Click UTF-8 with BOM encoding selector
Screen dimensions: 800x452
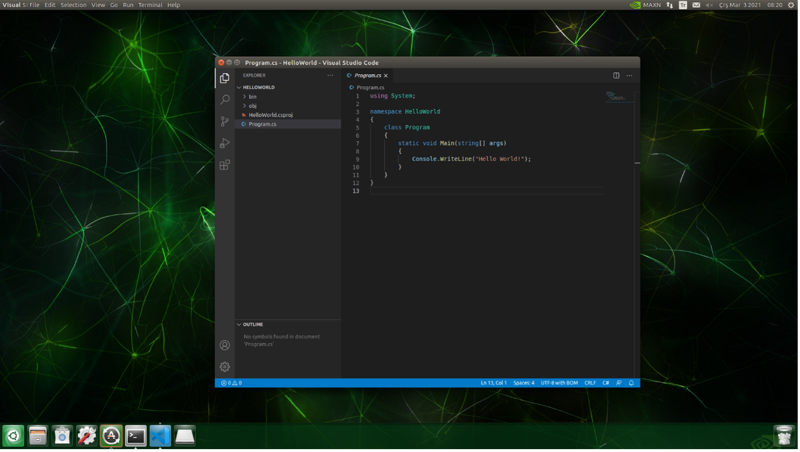click(560, 384)
